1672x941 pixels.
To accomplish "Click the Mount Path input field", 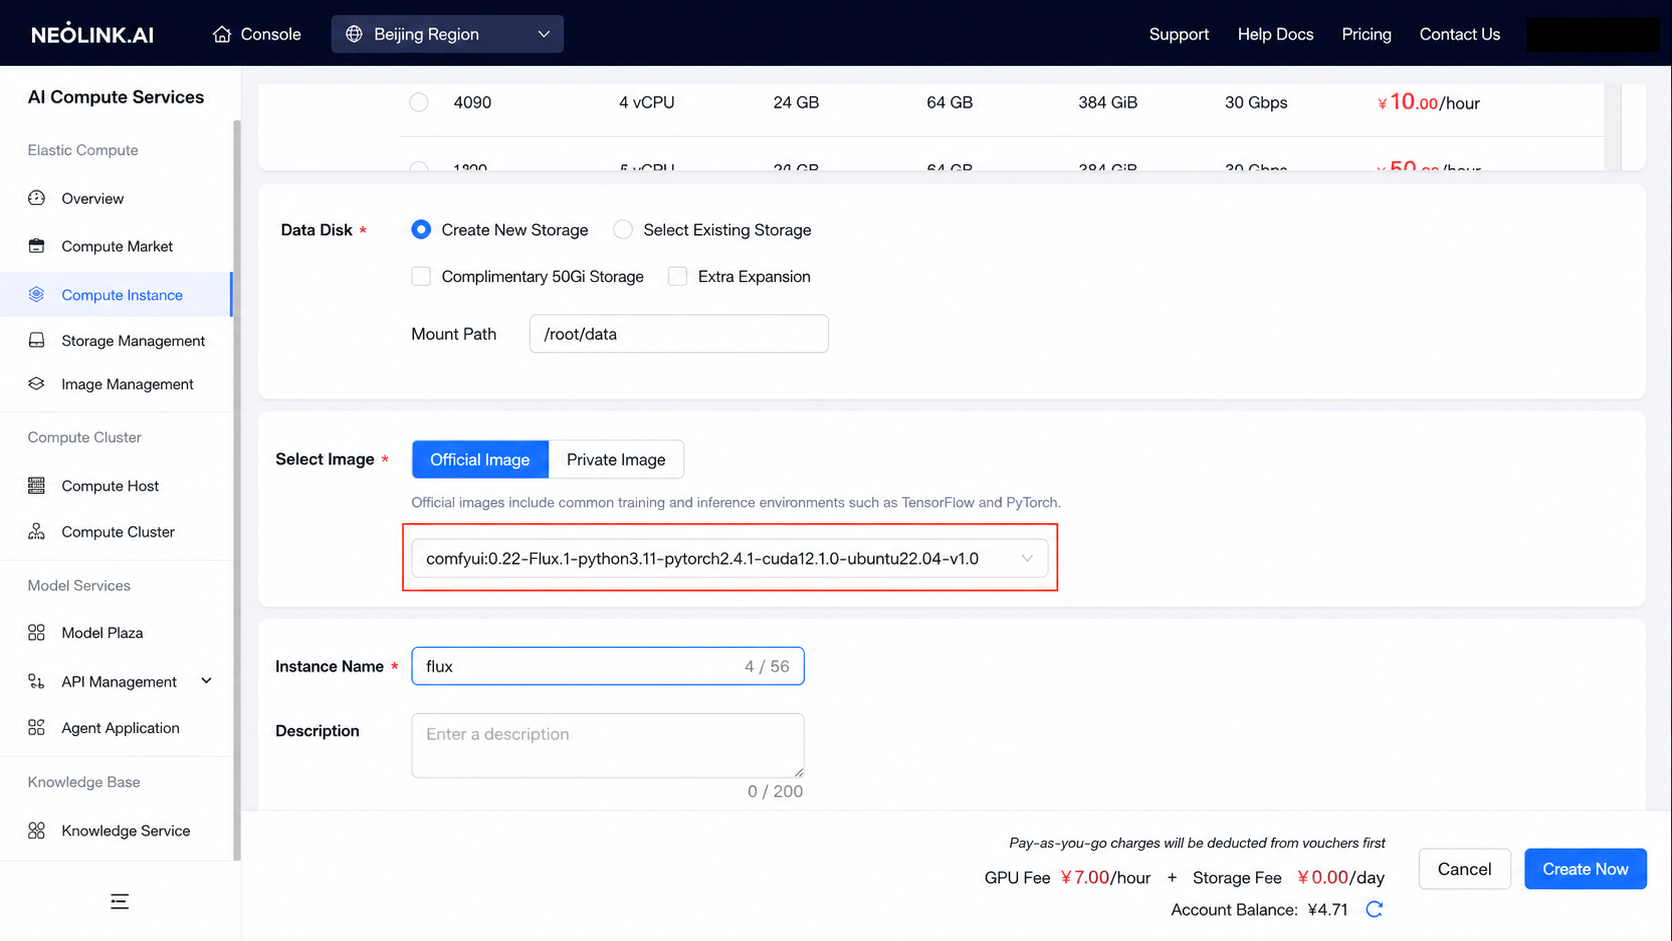I will coord(679,334).
